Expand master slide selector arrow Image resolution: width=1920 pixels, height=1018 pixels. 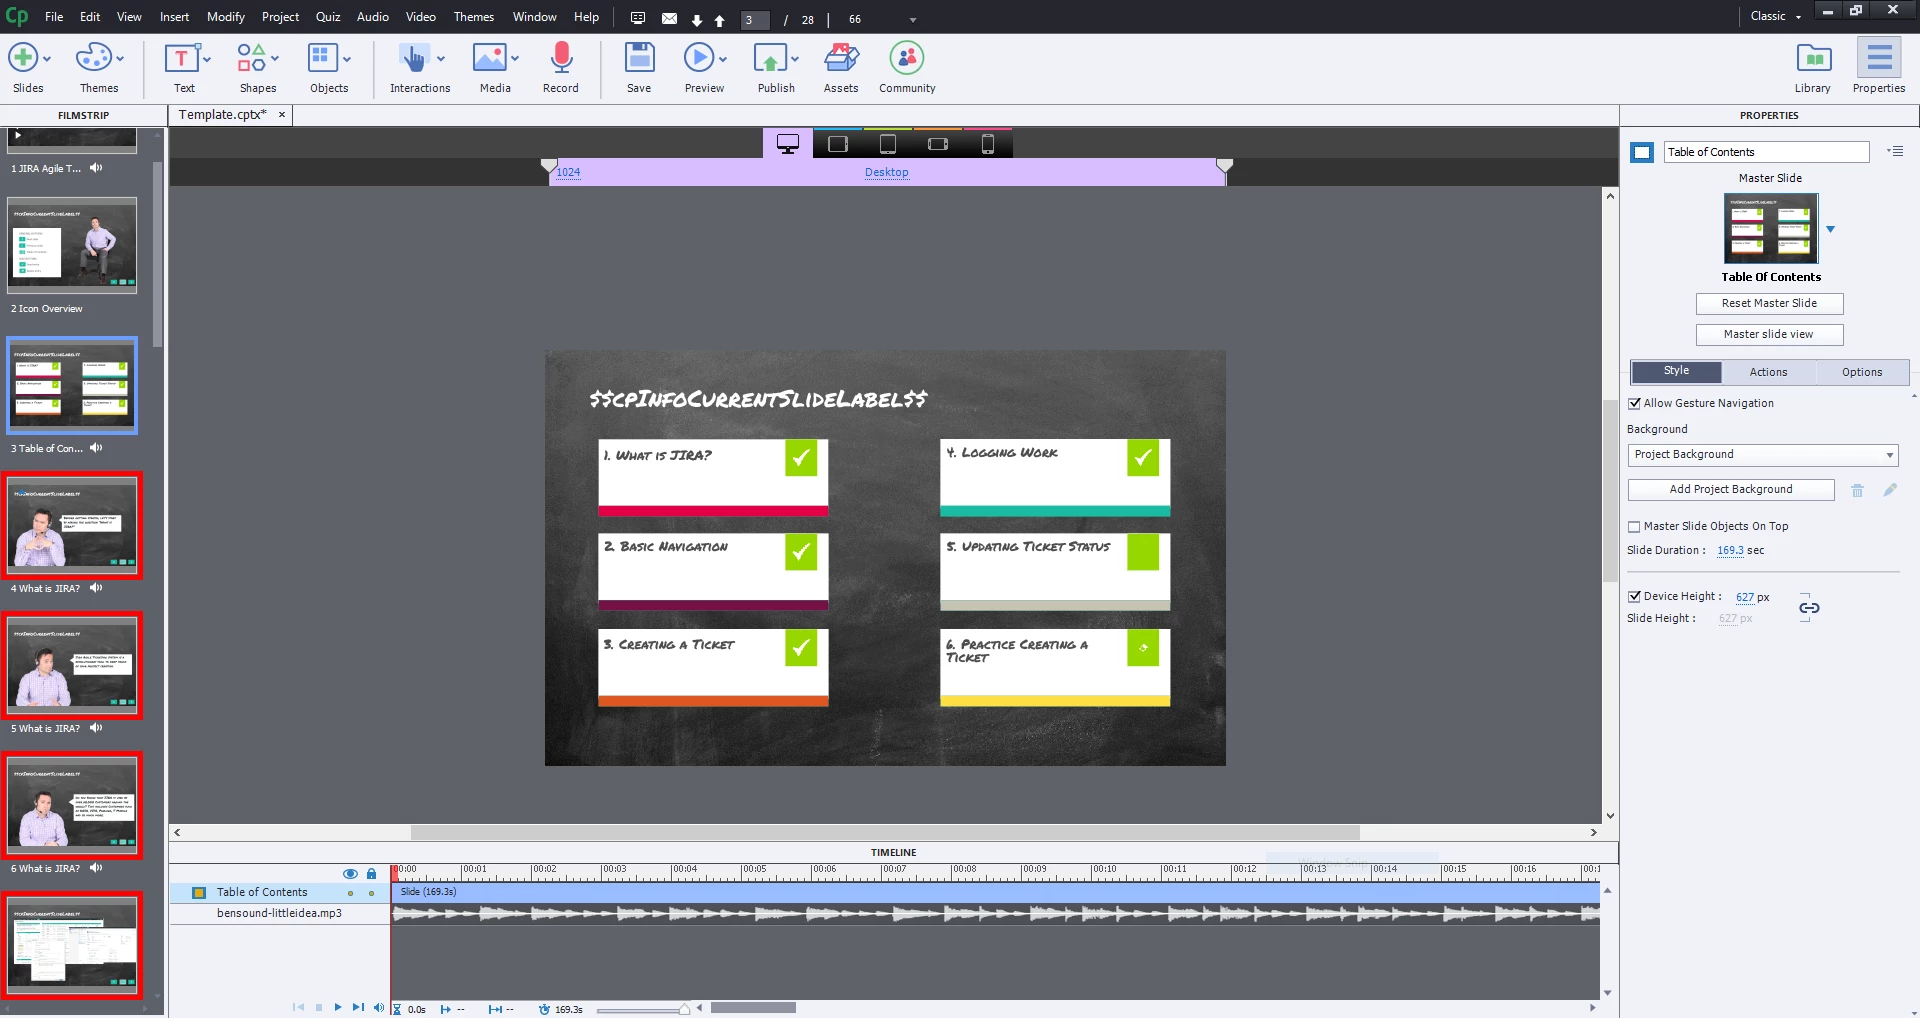pyautogui.click(x=1830, y=229)
